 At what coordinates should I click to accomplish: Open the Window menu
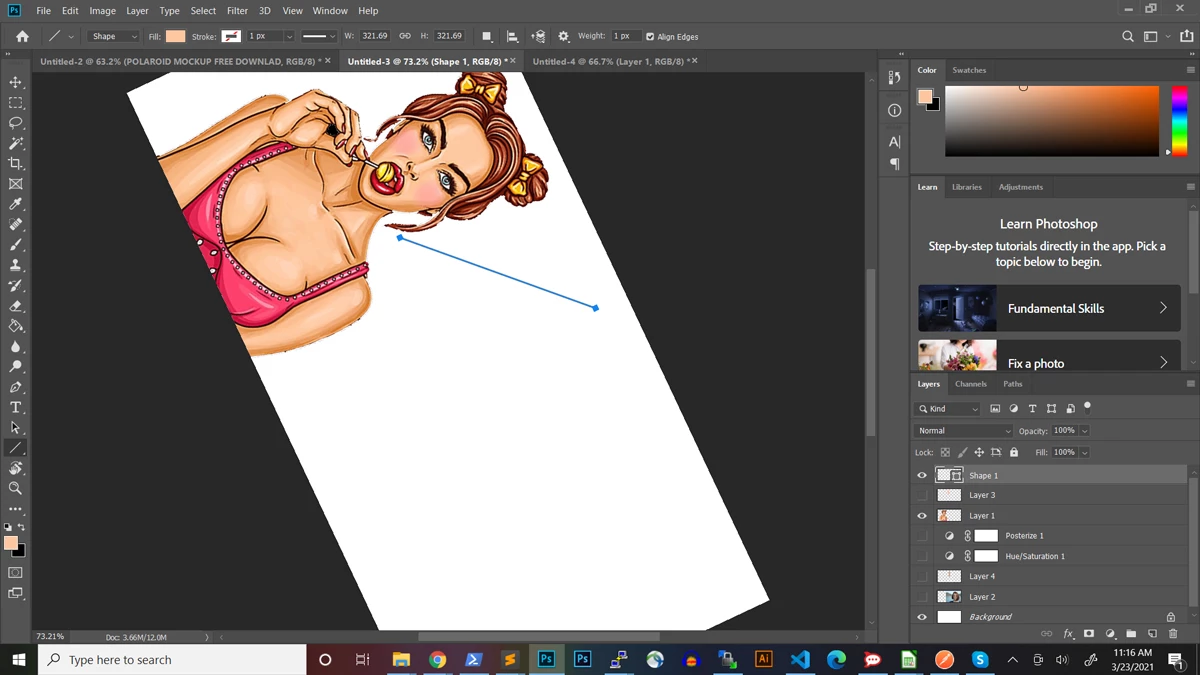(x=330, y=11)
